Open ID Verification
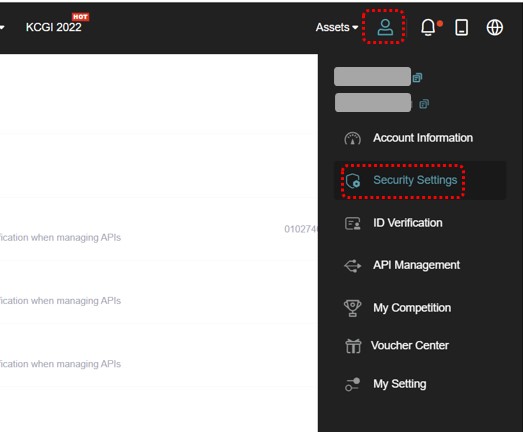Image resolution: width=523 pixels, height=432 pixels. (x=408, y=223)
